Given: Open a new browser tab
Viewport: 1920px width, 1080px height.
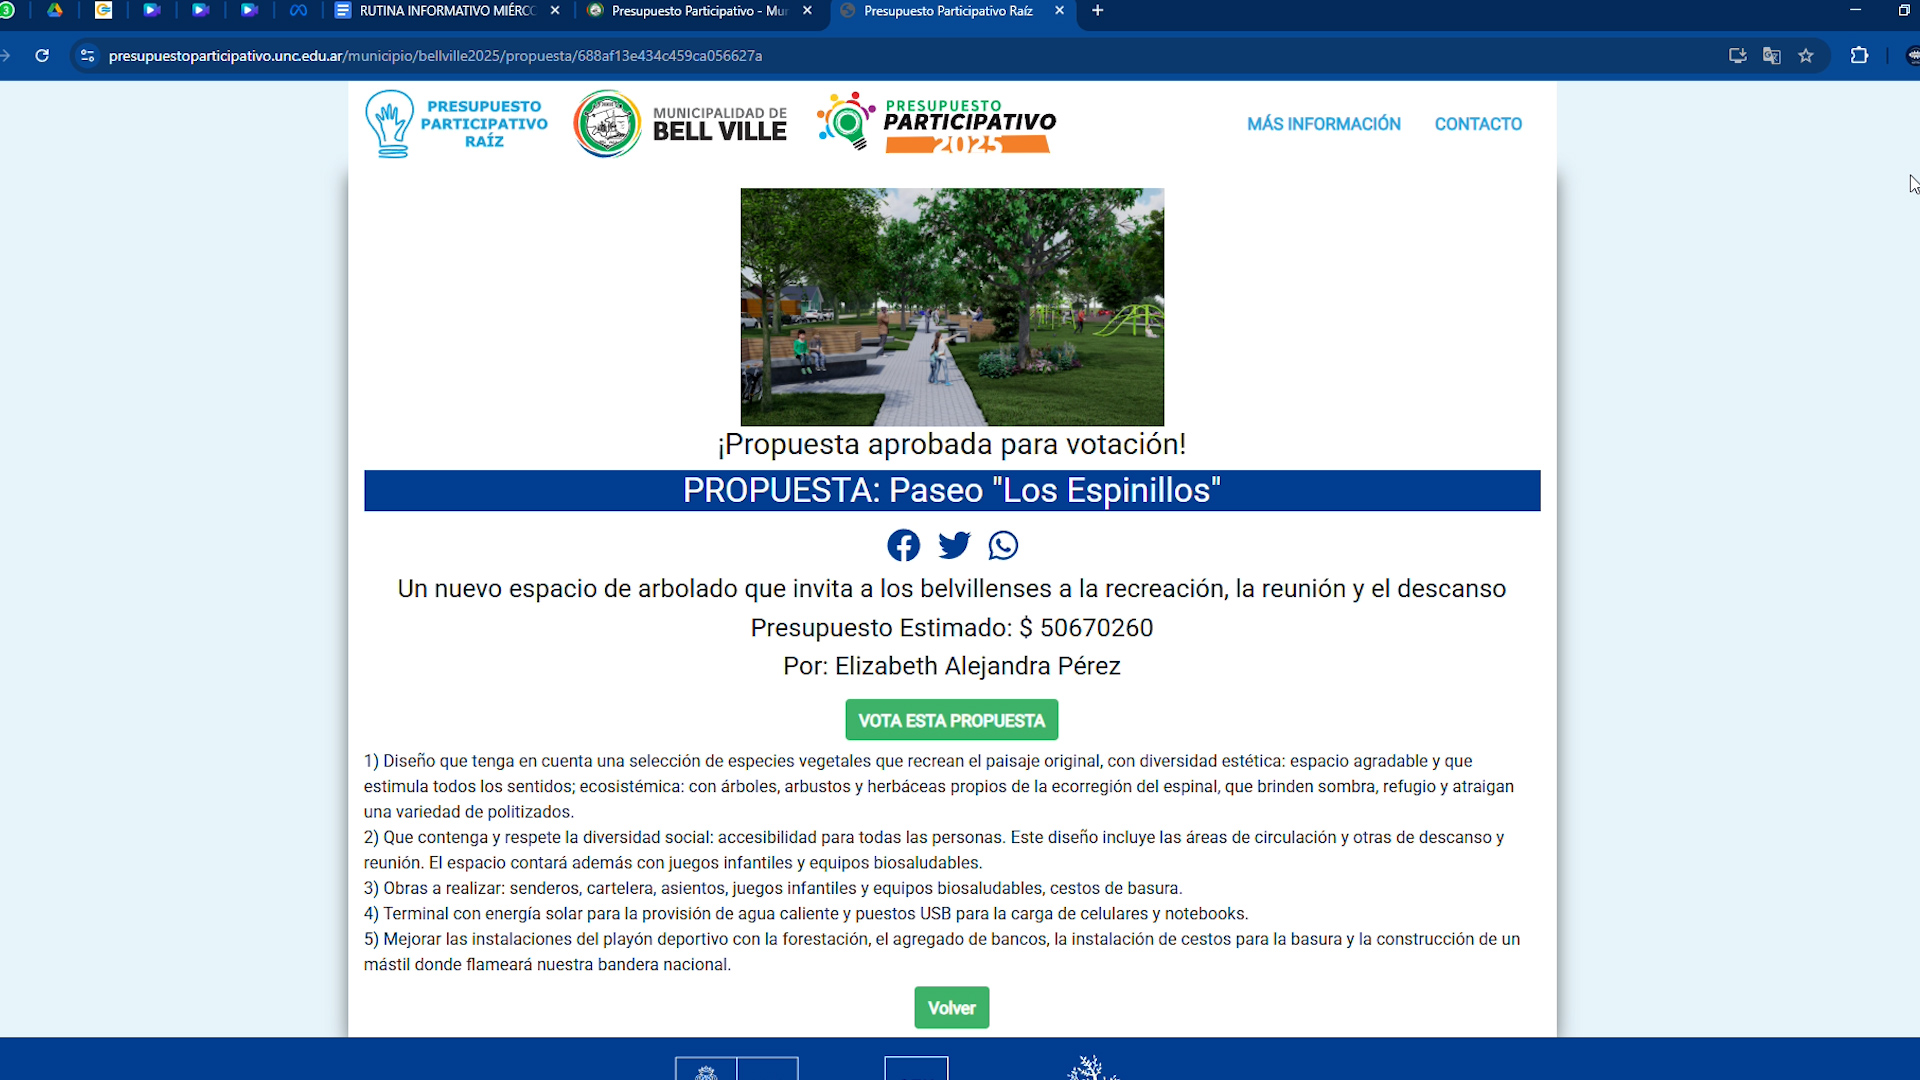Looking at the screenshot, I should 1097,11.
